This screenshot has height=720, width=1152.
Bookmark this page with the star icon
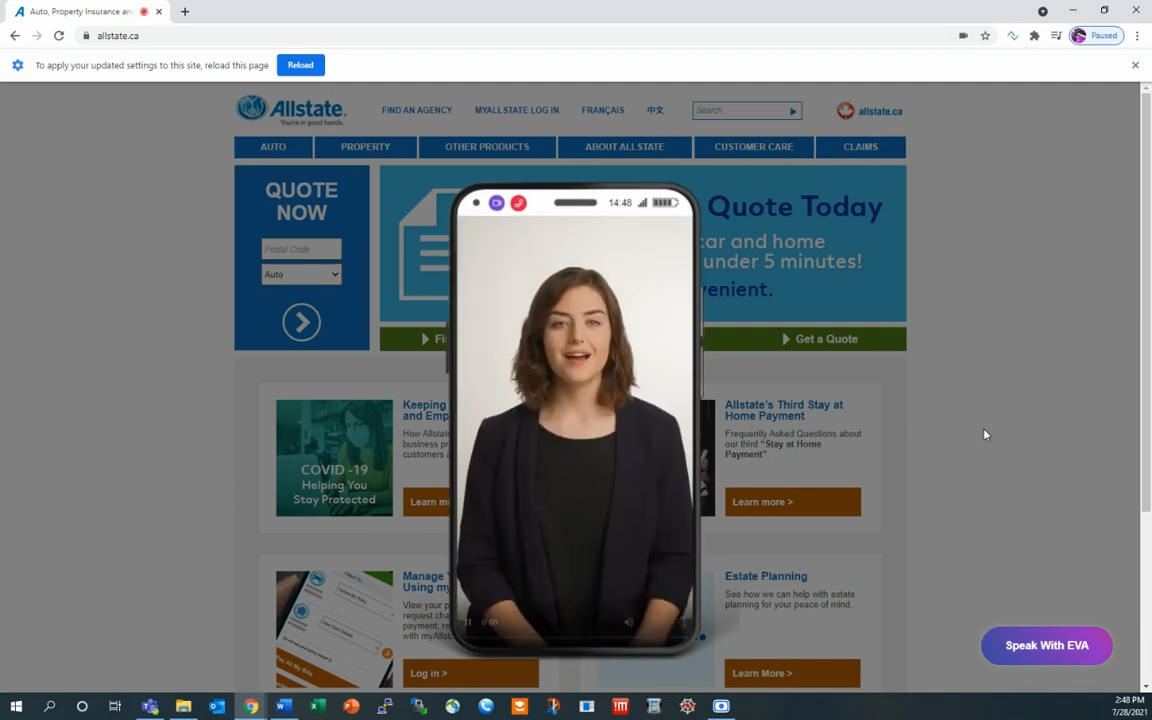985,35
